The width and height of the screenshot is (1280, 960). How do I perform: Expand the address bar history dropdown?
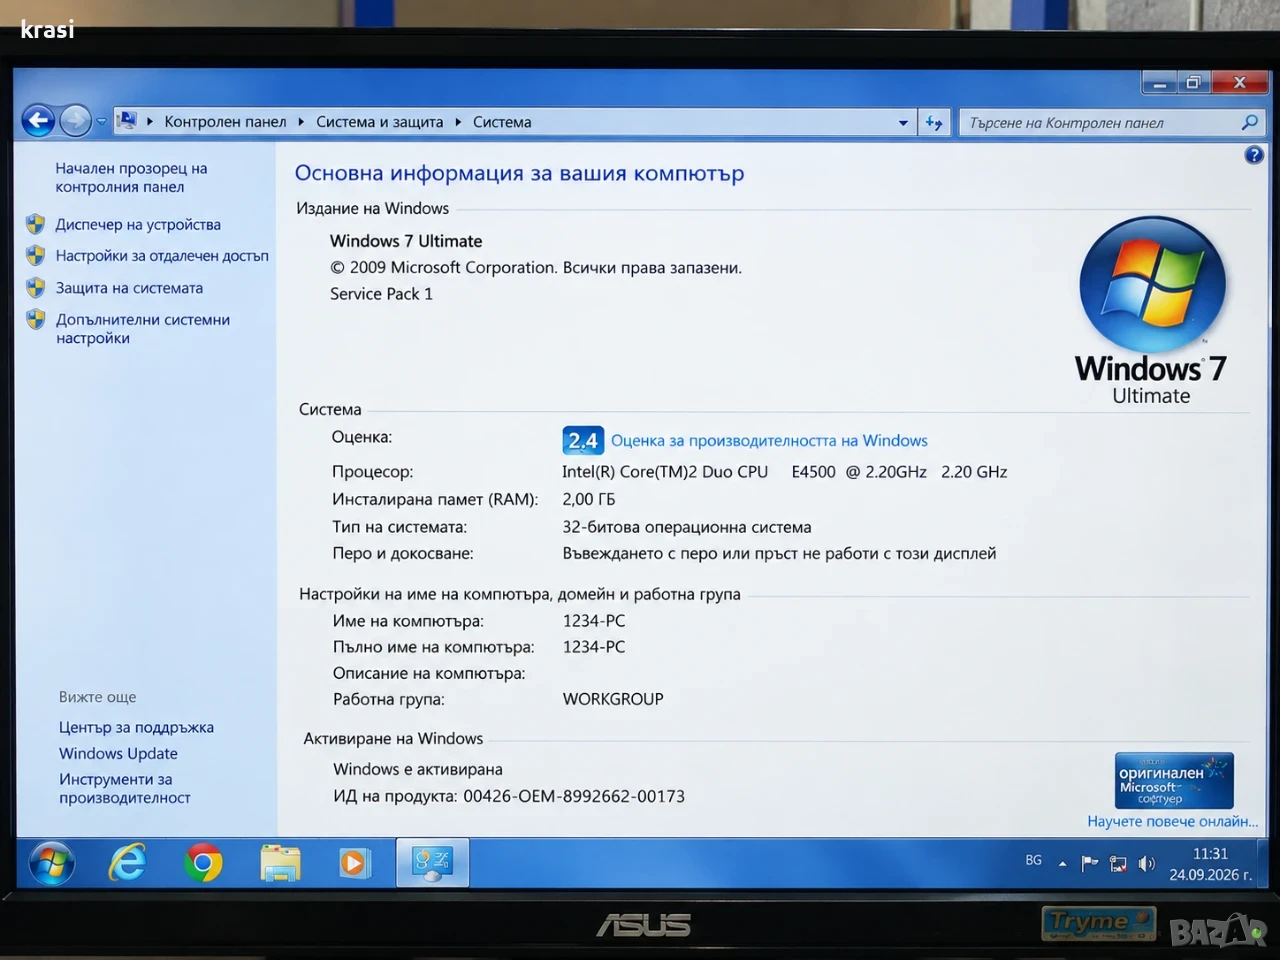coord(903,123)
